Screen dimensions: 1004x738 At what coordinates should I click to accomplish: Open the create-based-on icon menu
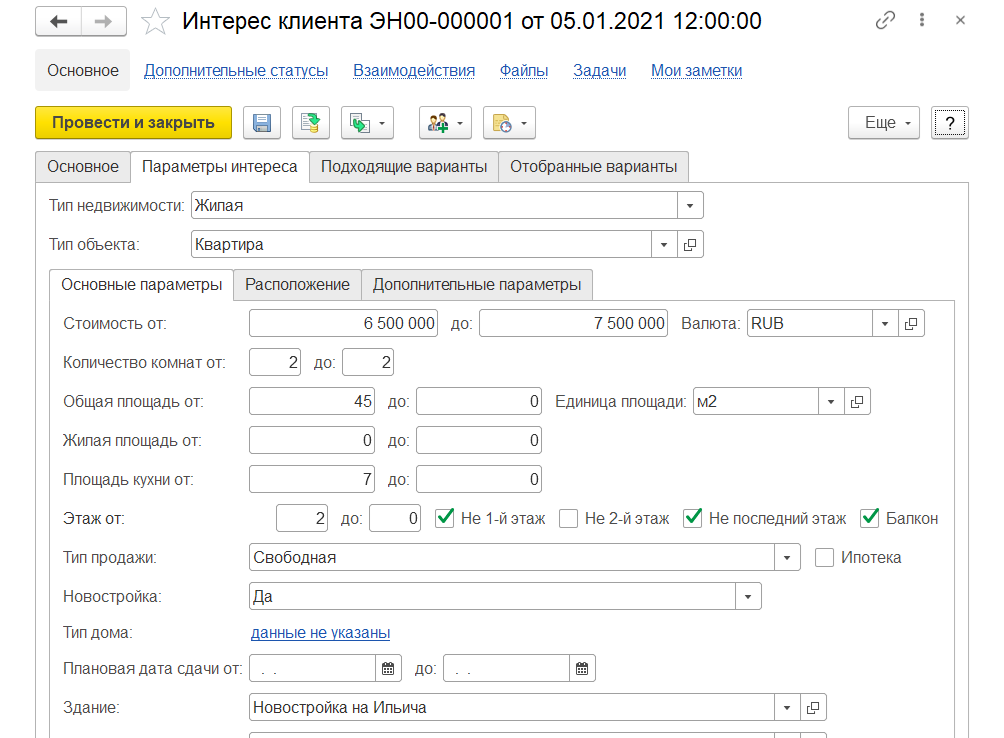click(368, 123)
